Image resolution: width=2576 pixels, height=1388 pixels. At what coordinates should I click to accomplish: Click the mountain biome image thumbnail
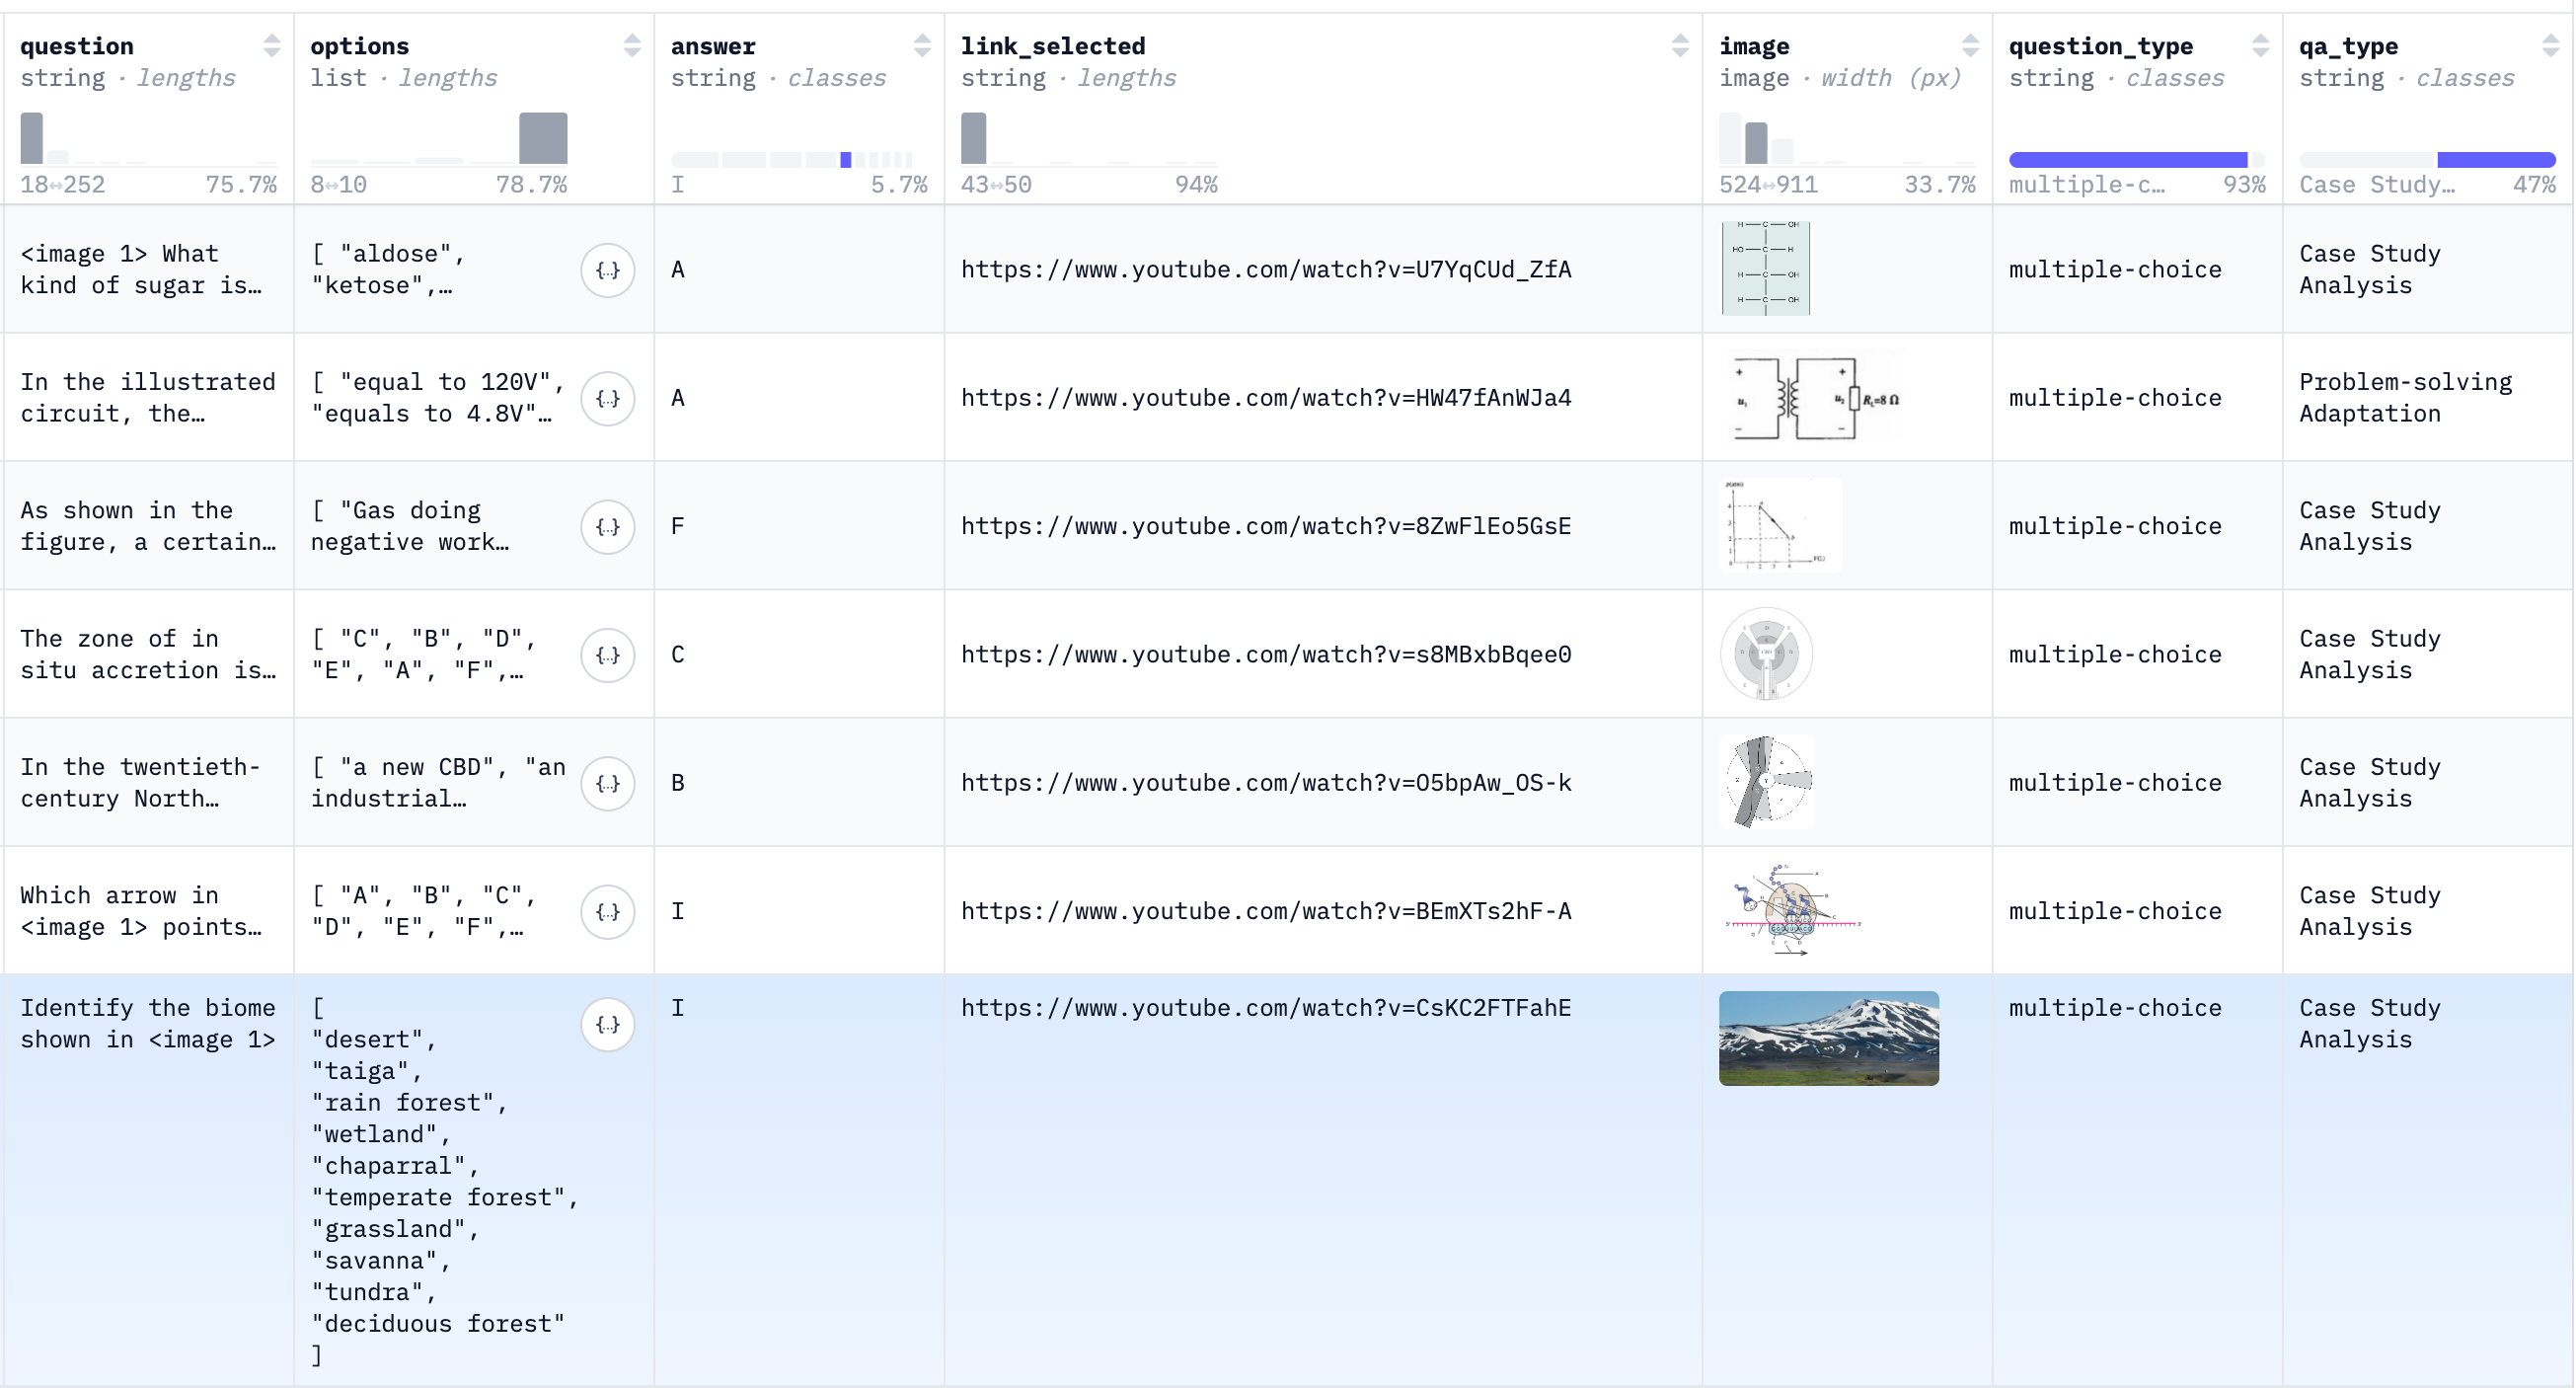pos(1829,1038)
